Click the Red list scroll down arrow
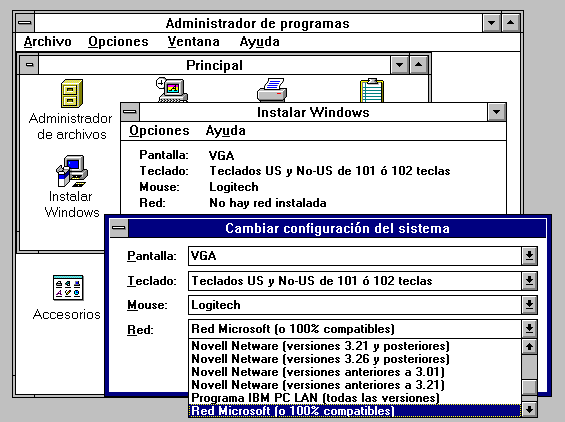Screen dimensions: 565x422 (x=529, y=409)
